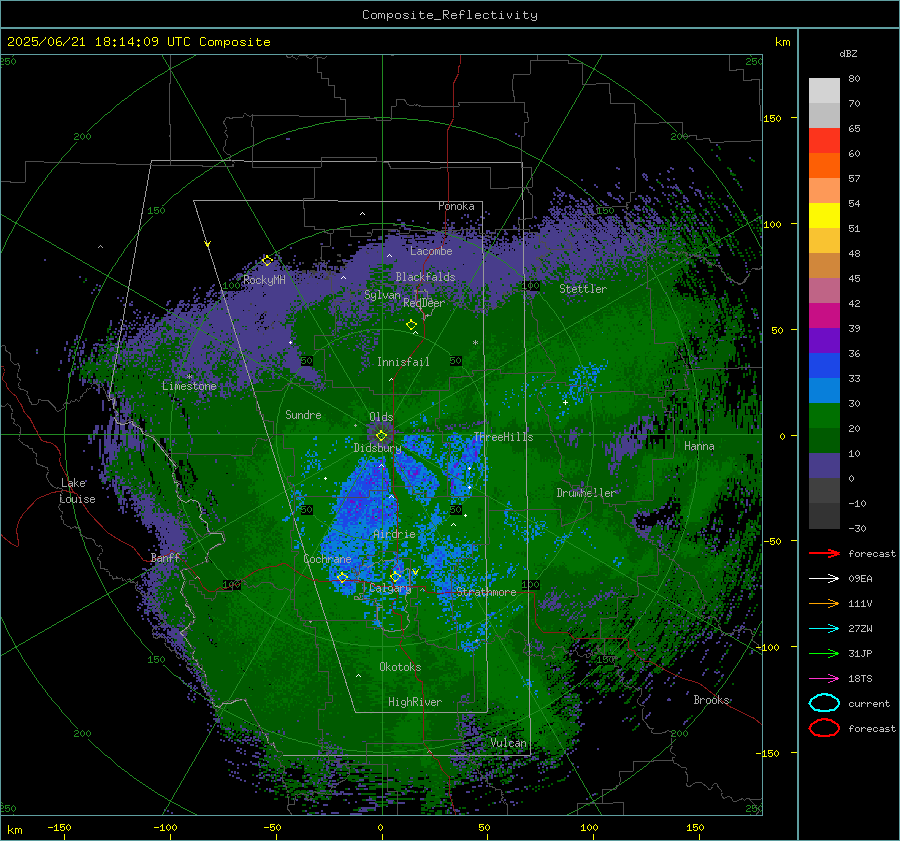Pick the bright yellow 51-54 dBZ swatch
900x841 pixels.
(824, 215)
